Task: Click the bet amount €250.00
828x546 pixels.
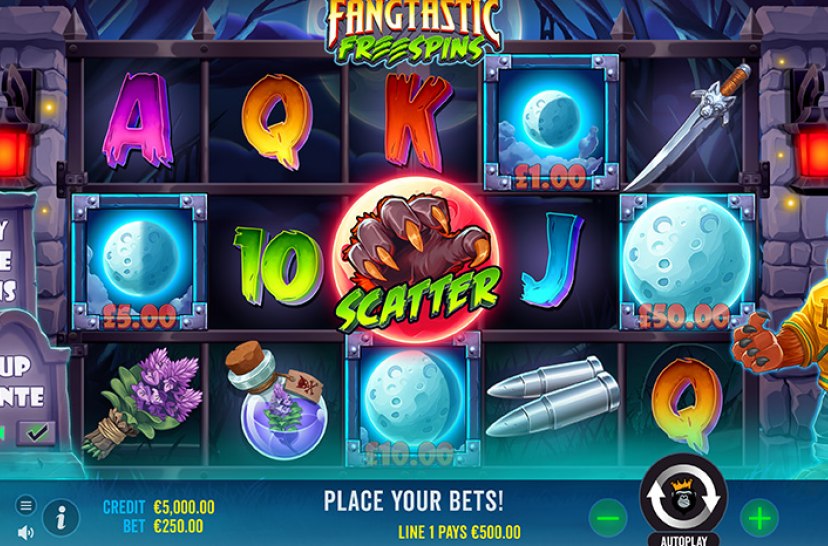Action: point(178,526)
